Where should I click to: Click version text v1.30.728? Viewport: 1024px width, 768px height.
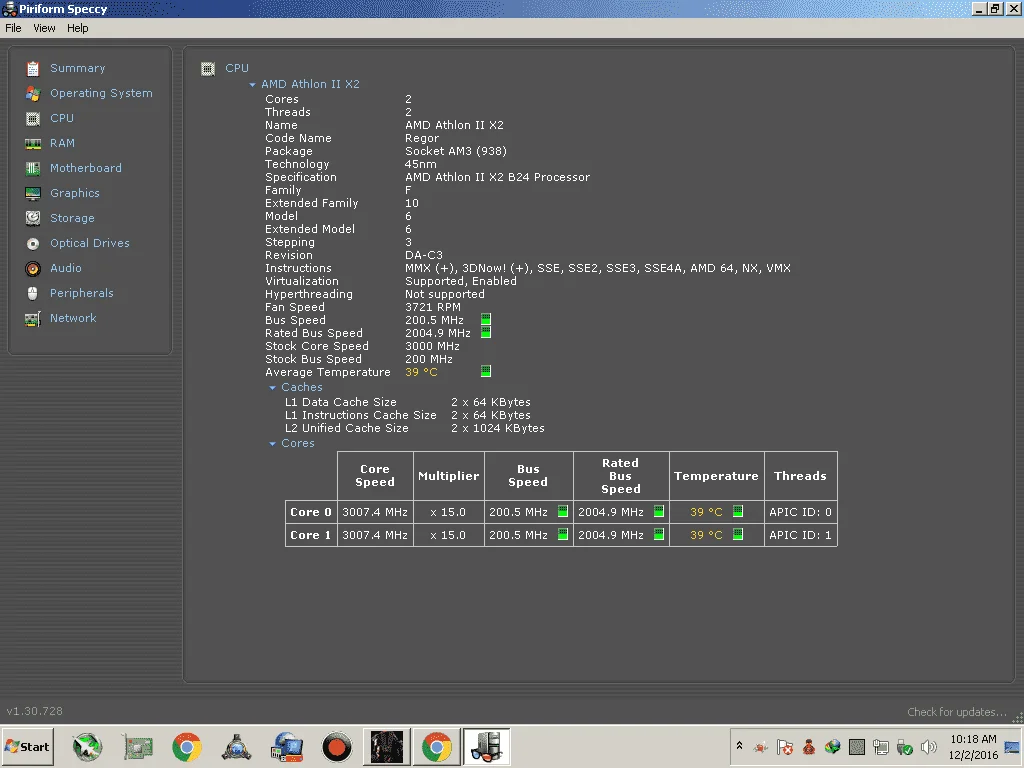tap(35, 711)
